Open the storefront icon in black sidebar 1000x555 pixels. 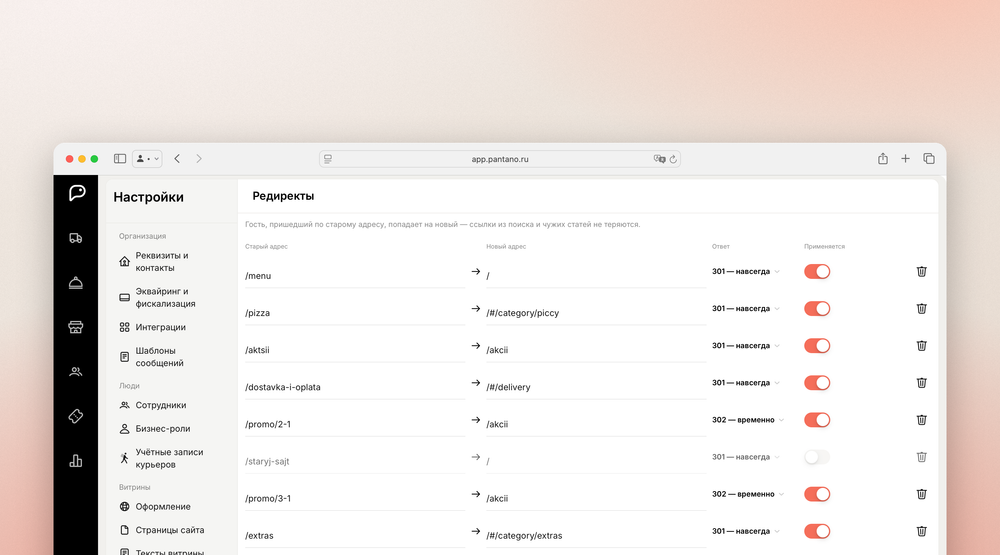(75, 327)
